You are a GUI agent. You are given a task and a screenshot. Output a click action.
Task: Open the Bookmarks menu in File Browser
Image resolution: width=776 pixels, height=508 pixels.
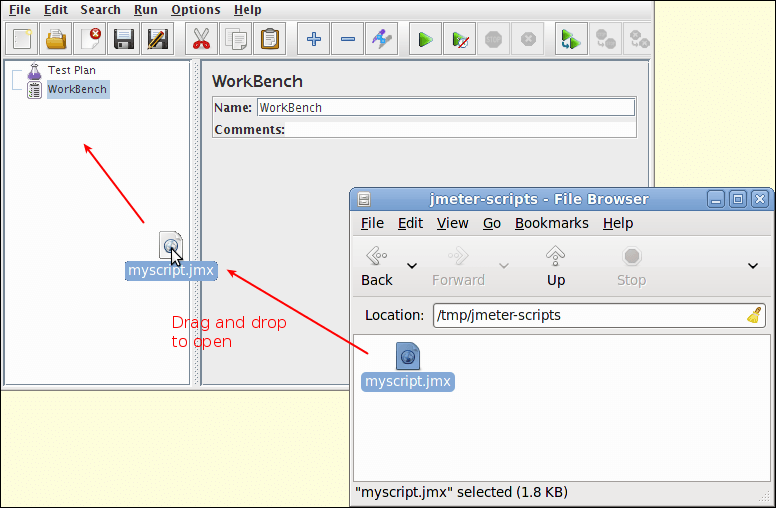(551, 223)
